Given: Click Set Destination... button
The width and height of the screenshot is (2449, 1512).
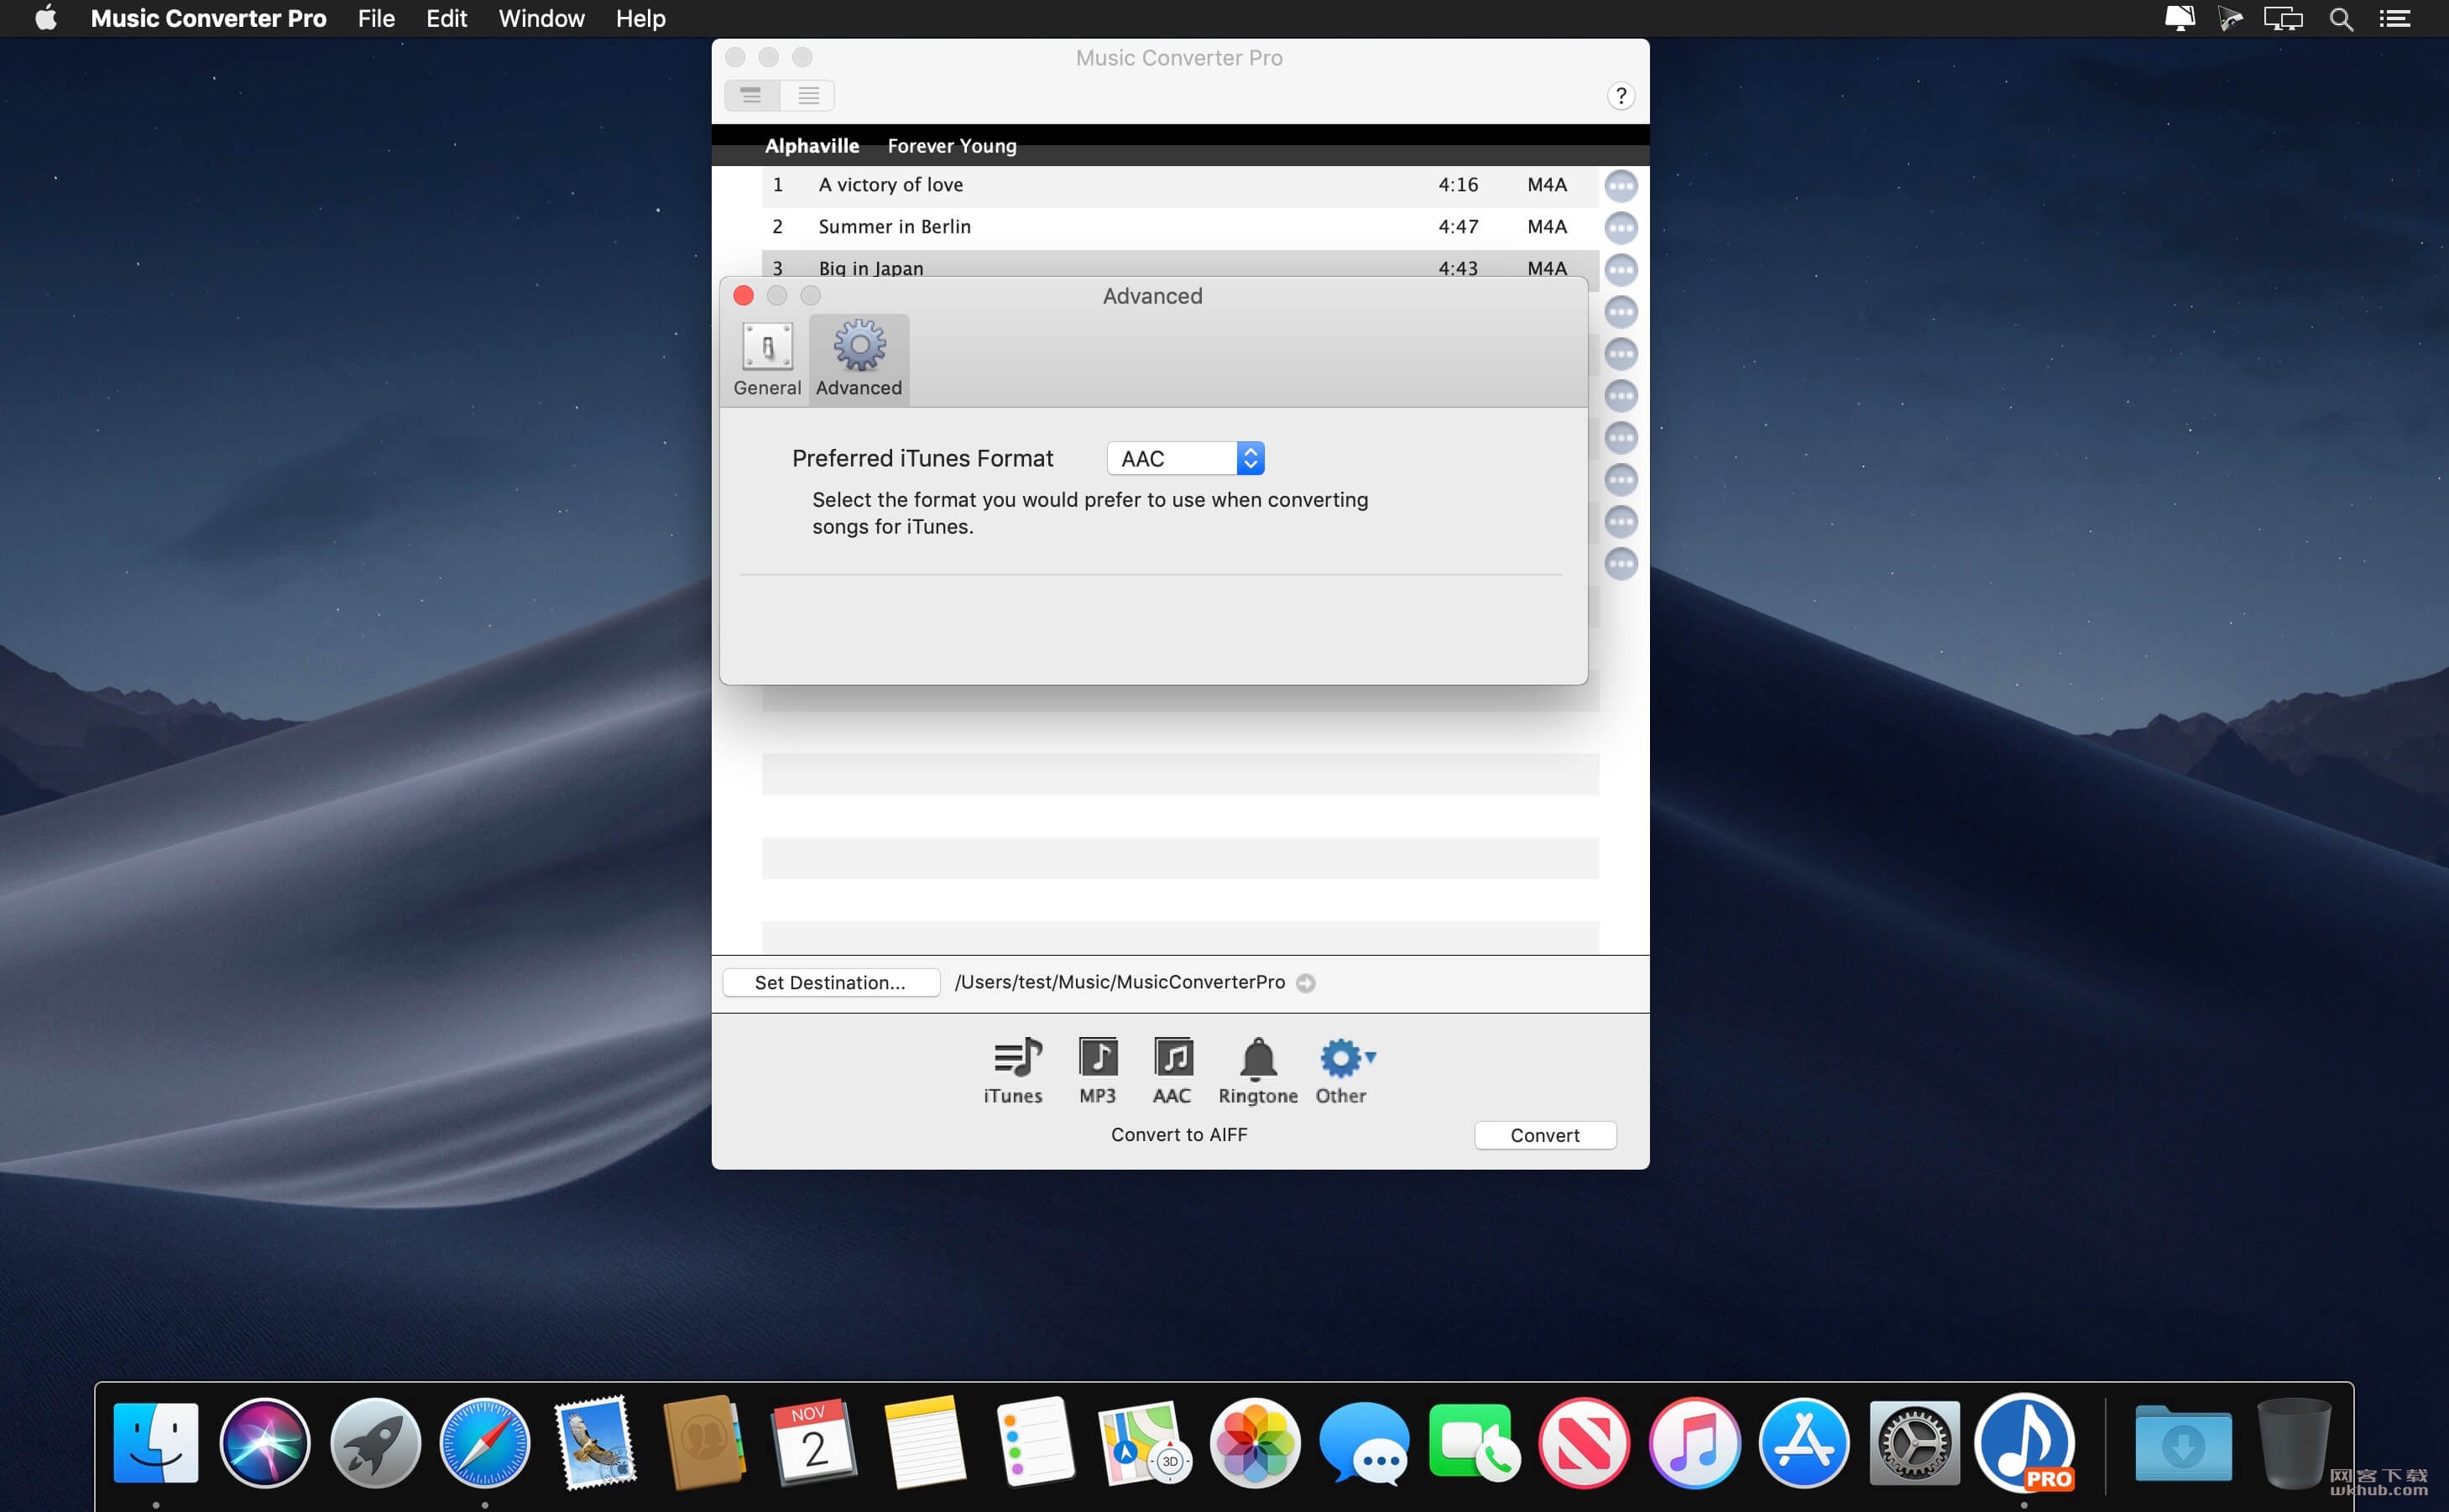Looking at the screenshot, I should click(x=830, y=982).
